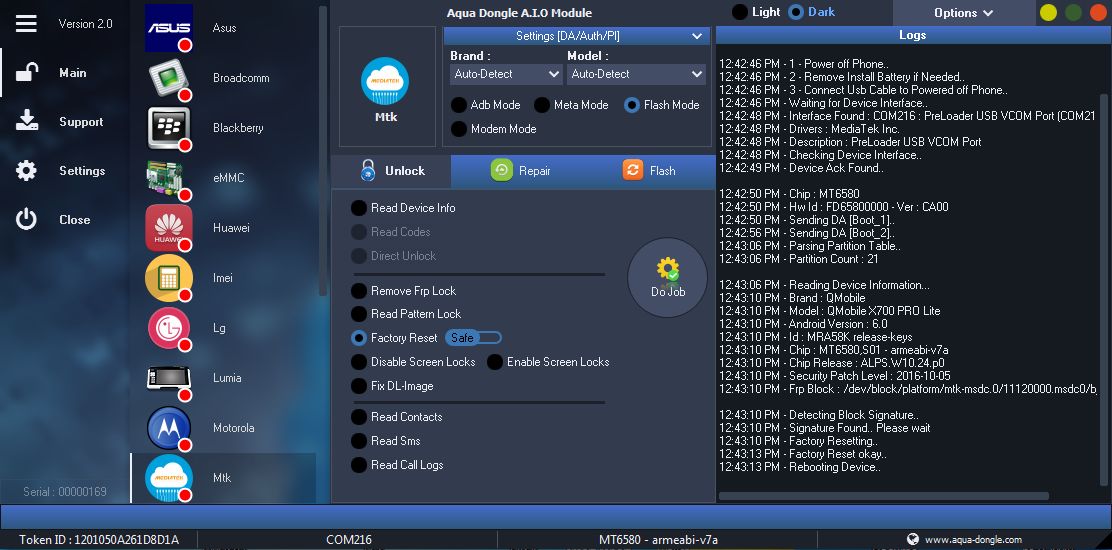The image size is (1112, 550).
Task: Open the hamburger menu icon
Action: [26, 23]
